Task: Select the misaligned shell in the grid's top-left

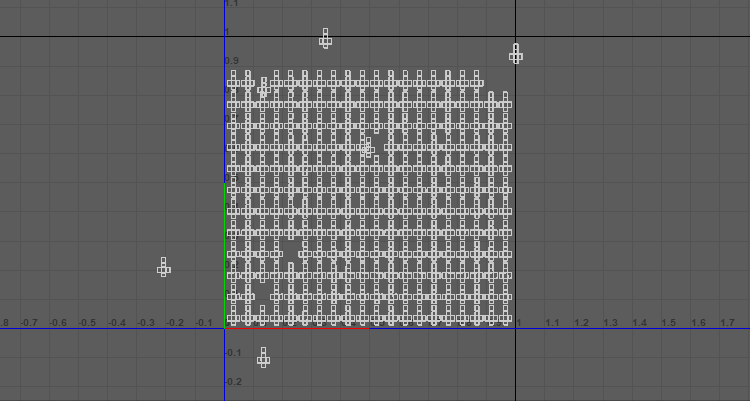Action: tap(263, 88)
